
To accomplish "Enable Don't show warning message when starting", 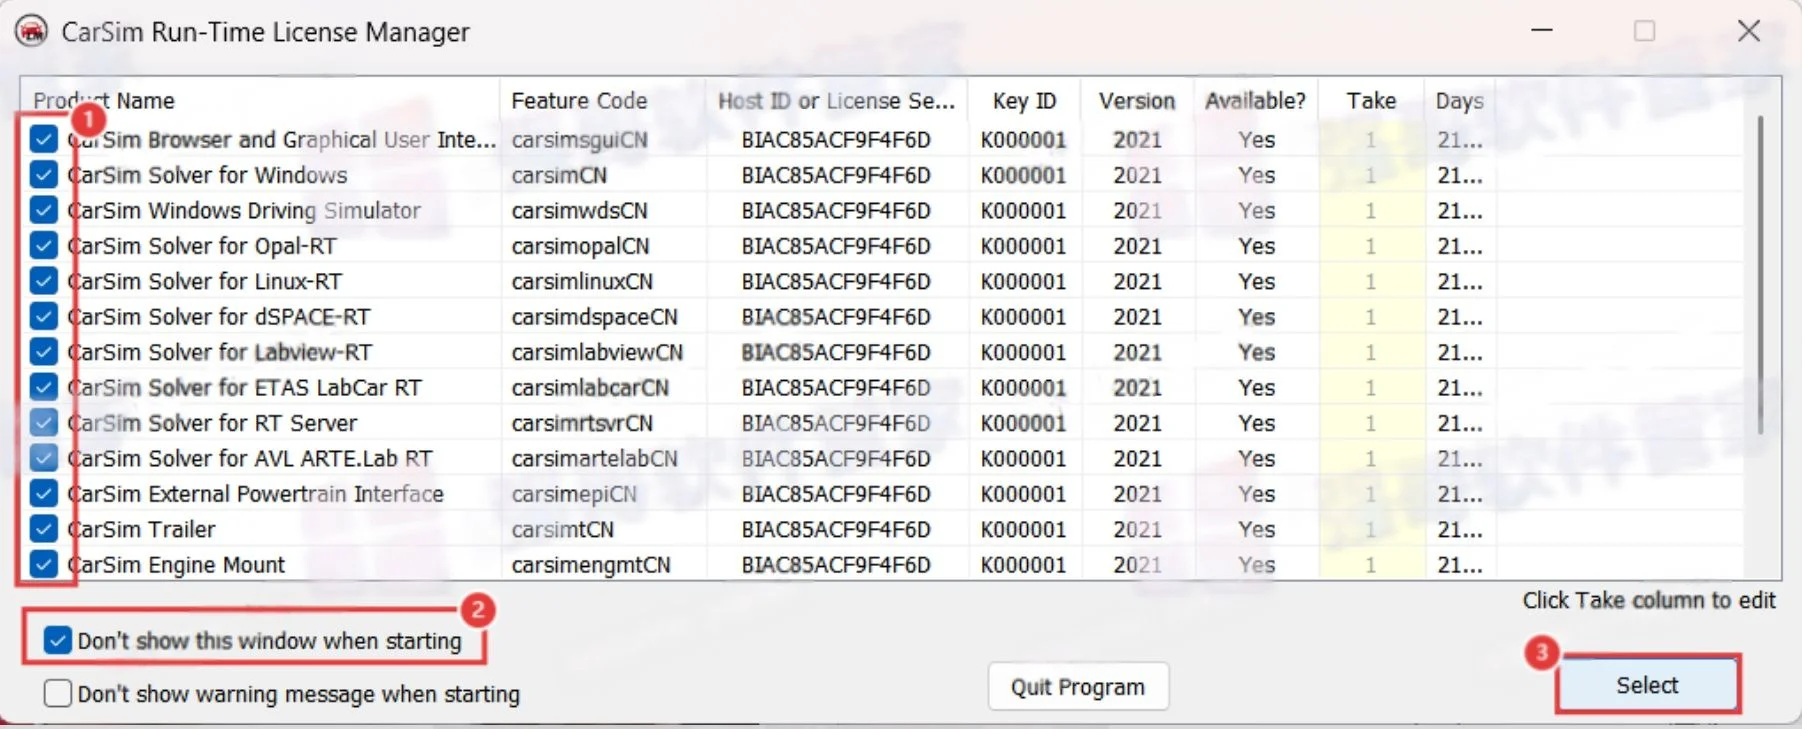I will (58, 693).
